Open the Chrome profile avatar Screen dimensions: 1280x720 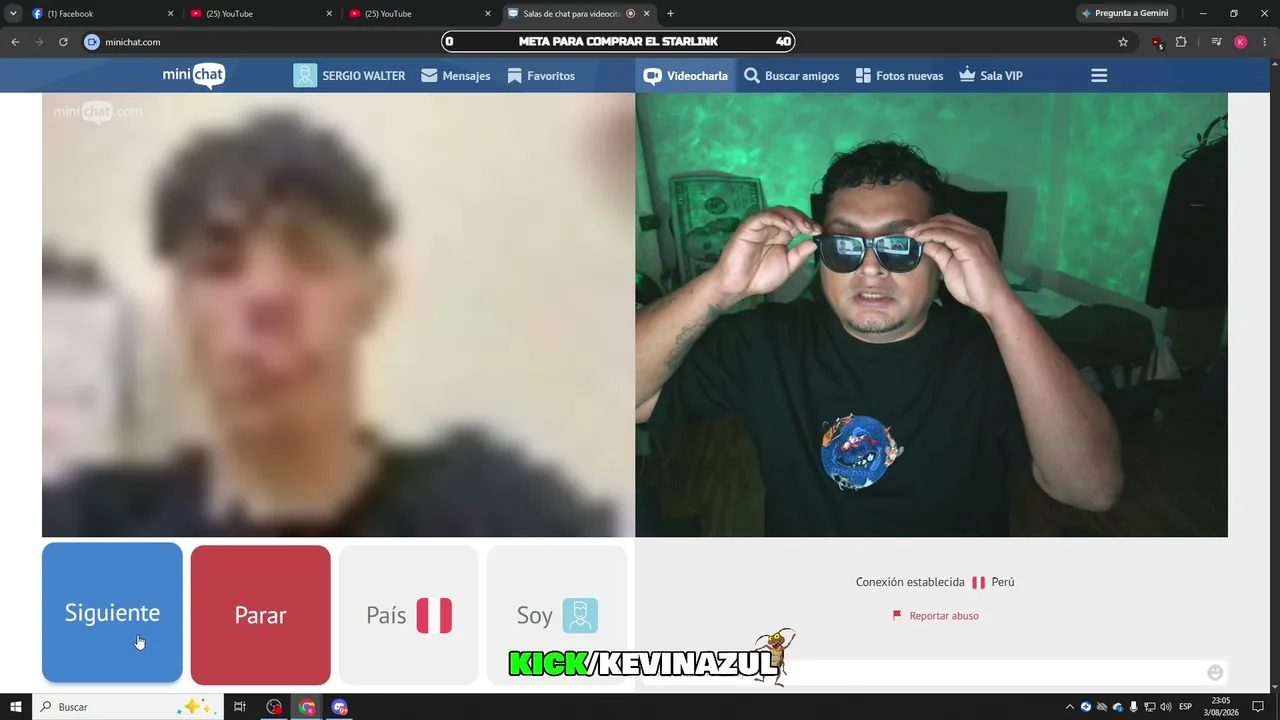tap(1240, 42)
